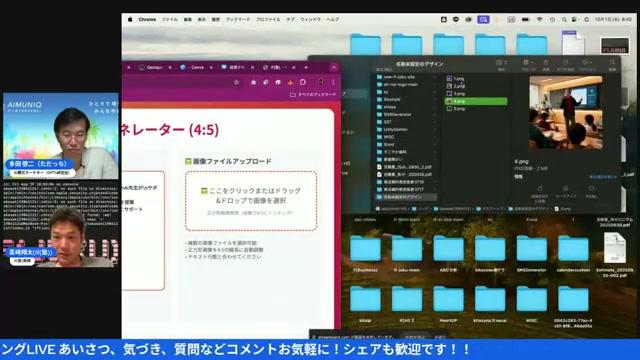The image size is (640, 360).
Task: Click 4.png in the Finder path bar
Action: [x=562, y=209]
